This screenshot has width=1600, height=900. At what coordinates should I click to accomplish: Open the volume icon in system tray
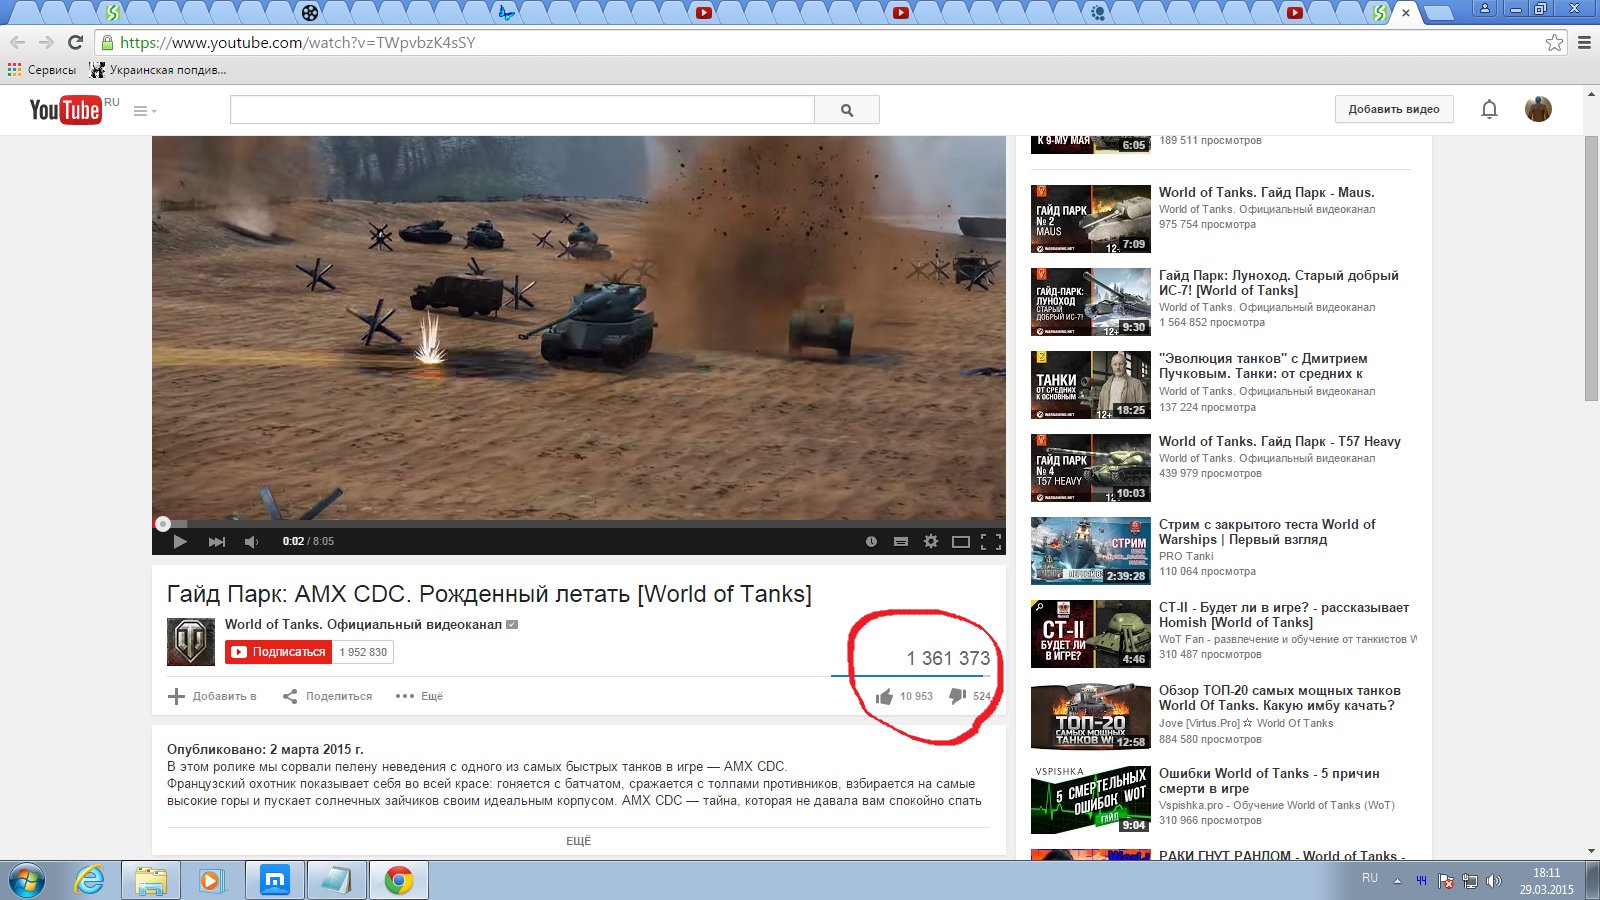pos(1494,881)
